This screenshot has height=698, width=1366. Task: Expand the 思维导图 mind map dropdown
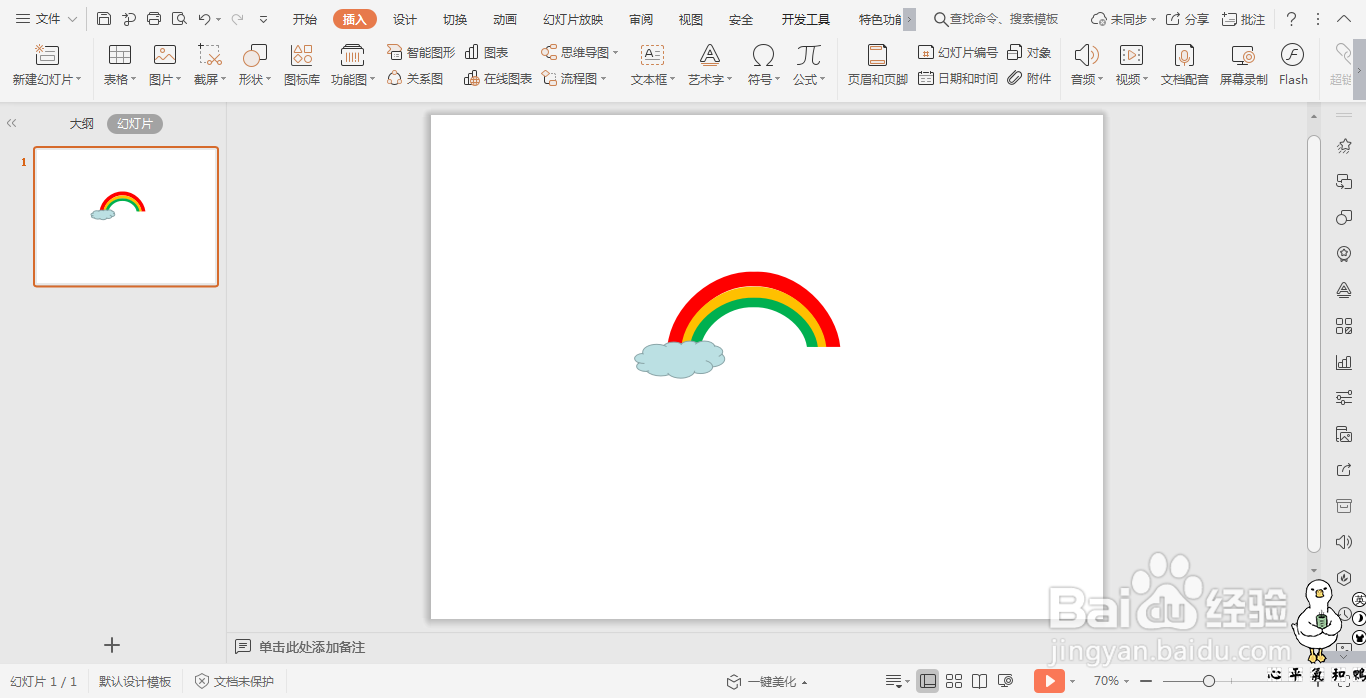coord(616,52)
